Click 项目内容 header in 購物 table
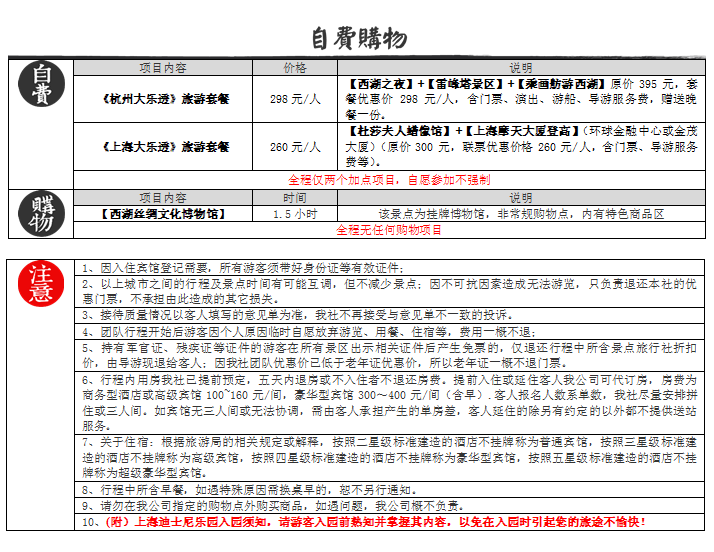 click(163, 198)
